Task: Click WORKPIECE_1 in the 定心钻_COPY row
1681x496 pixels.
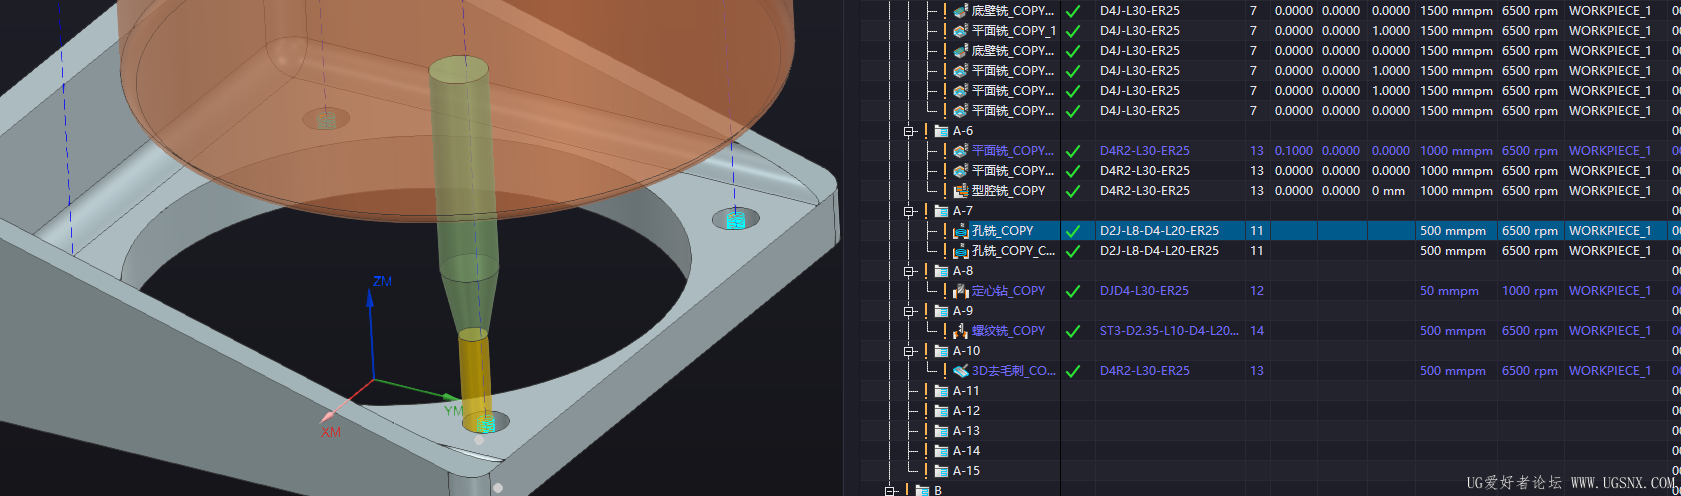Action: coord(1610,291)
